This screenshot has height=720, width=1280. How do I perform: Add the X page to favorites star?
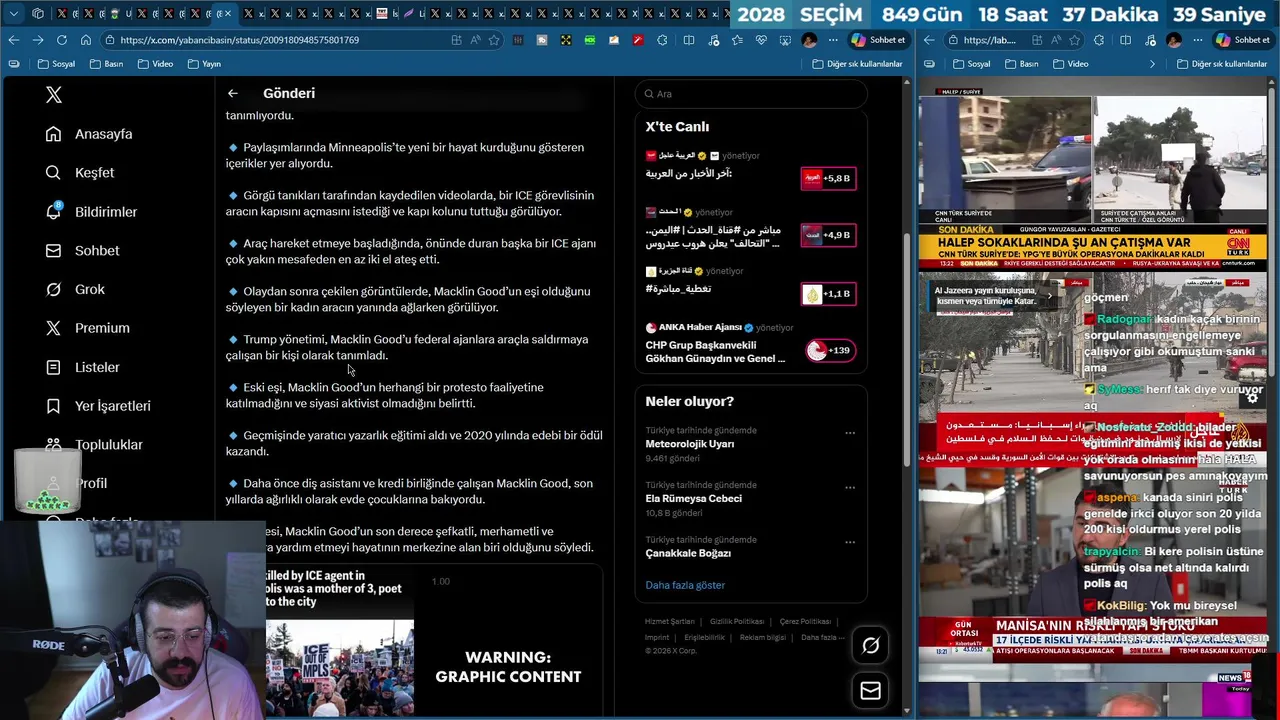[494, 40]
